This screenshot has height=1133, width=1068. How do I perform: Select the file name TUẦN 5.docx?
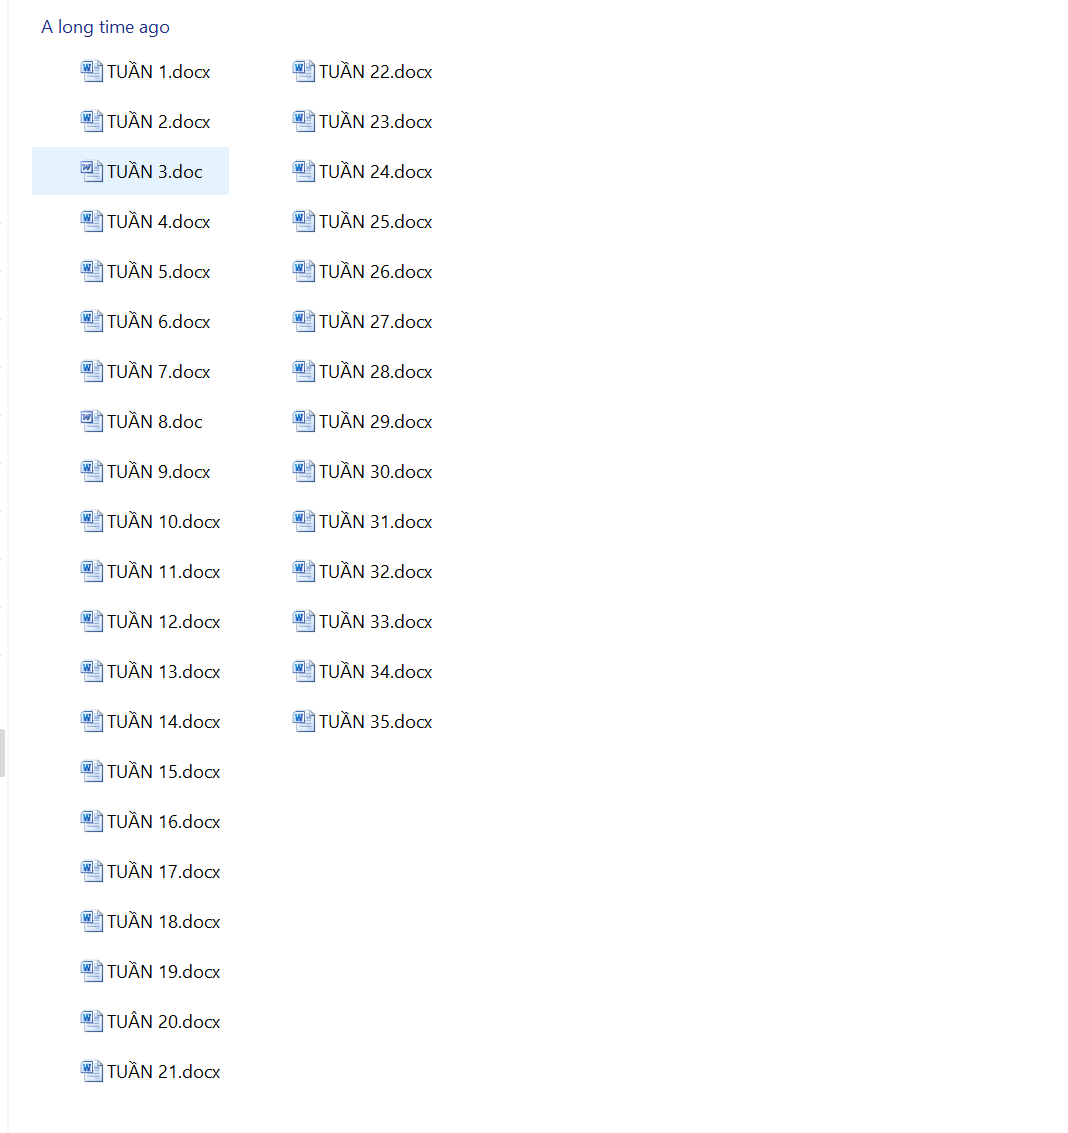point(159,272)
